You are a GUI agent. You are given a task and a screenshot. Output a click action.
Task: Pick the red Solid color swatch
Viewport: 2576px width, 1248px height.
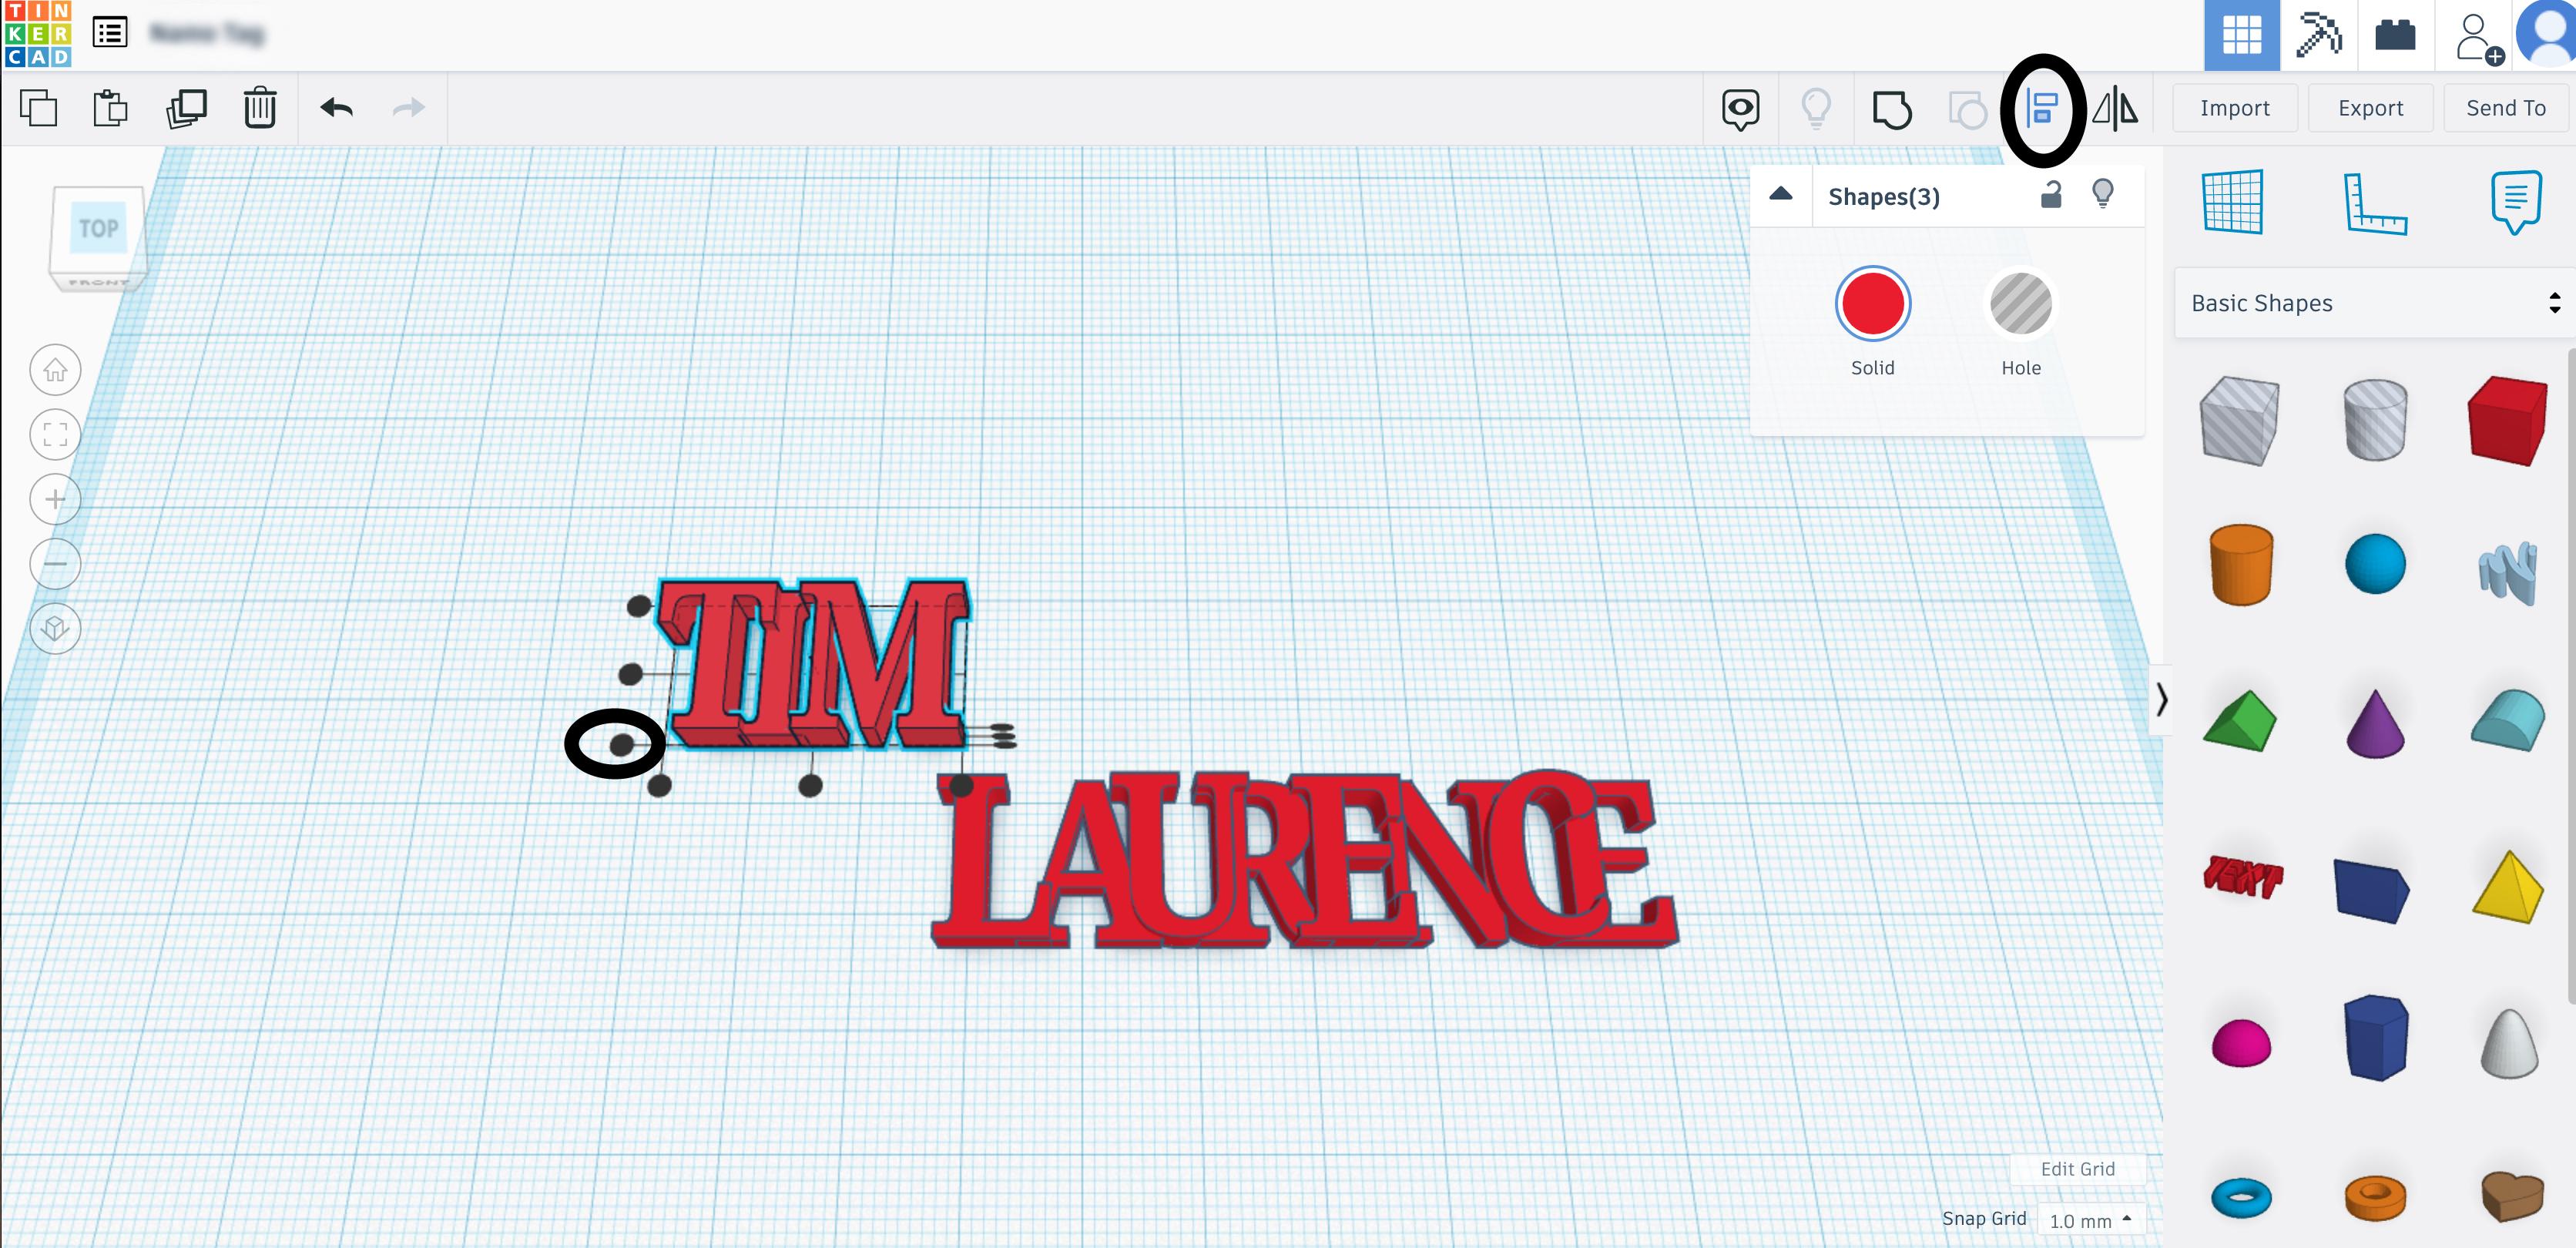(1872, 304)
